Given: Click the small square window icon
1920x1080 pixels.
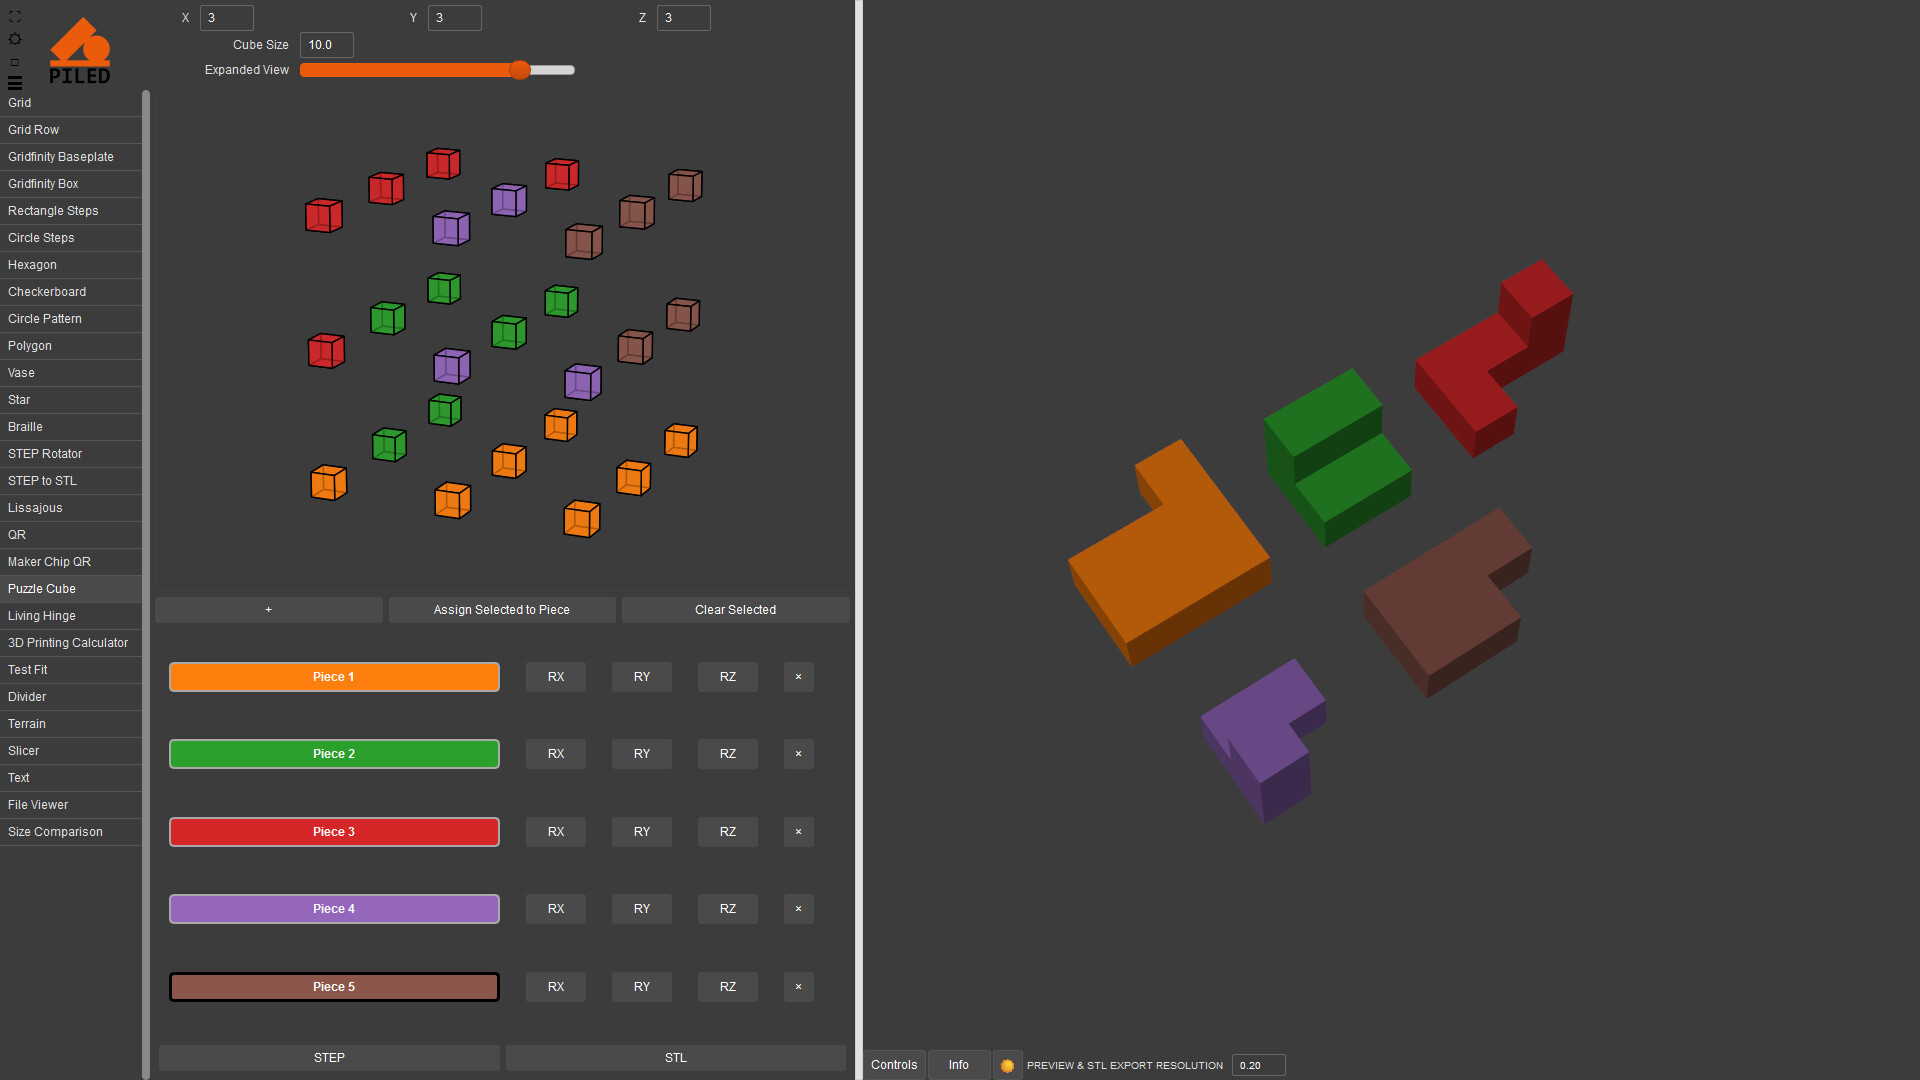Looking at the screenshot, I should coord(14,62).
